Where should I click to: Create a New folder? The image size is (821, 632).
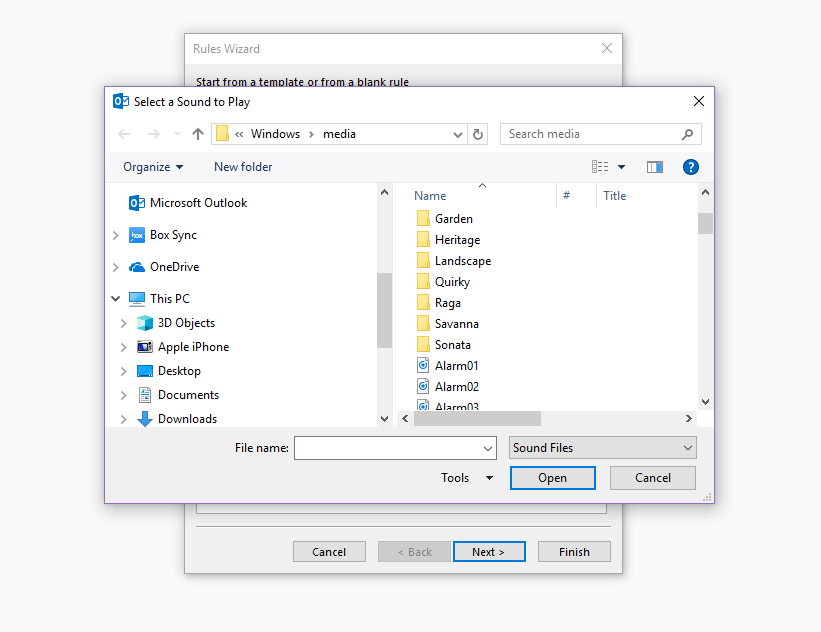[243, 167]
